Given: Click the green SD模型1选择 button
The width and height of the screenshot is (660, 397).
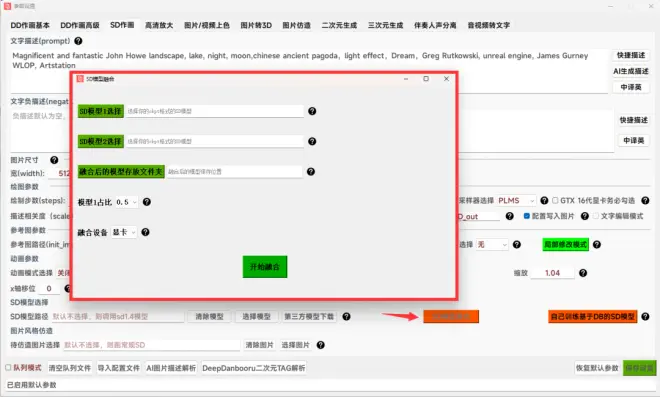Looking at the screenshot, I should (101, 111).
